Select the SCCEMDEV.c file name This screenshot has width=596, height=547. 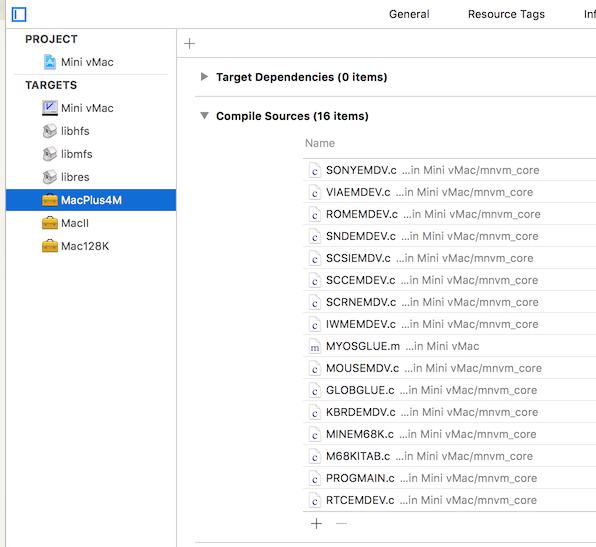361,281
